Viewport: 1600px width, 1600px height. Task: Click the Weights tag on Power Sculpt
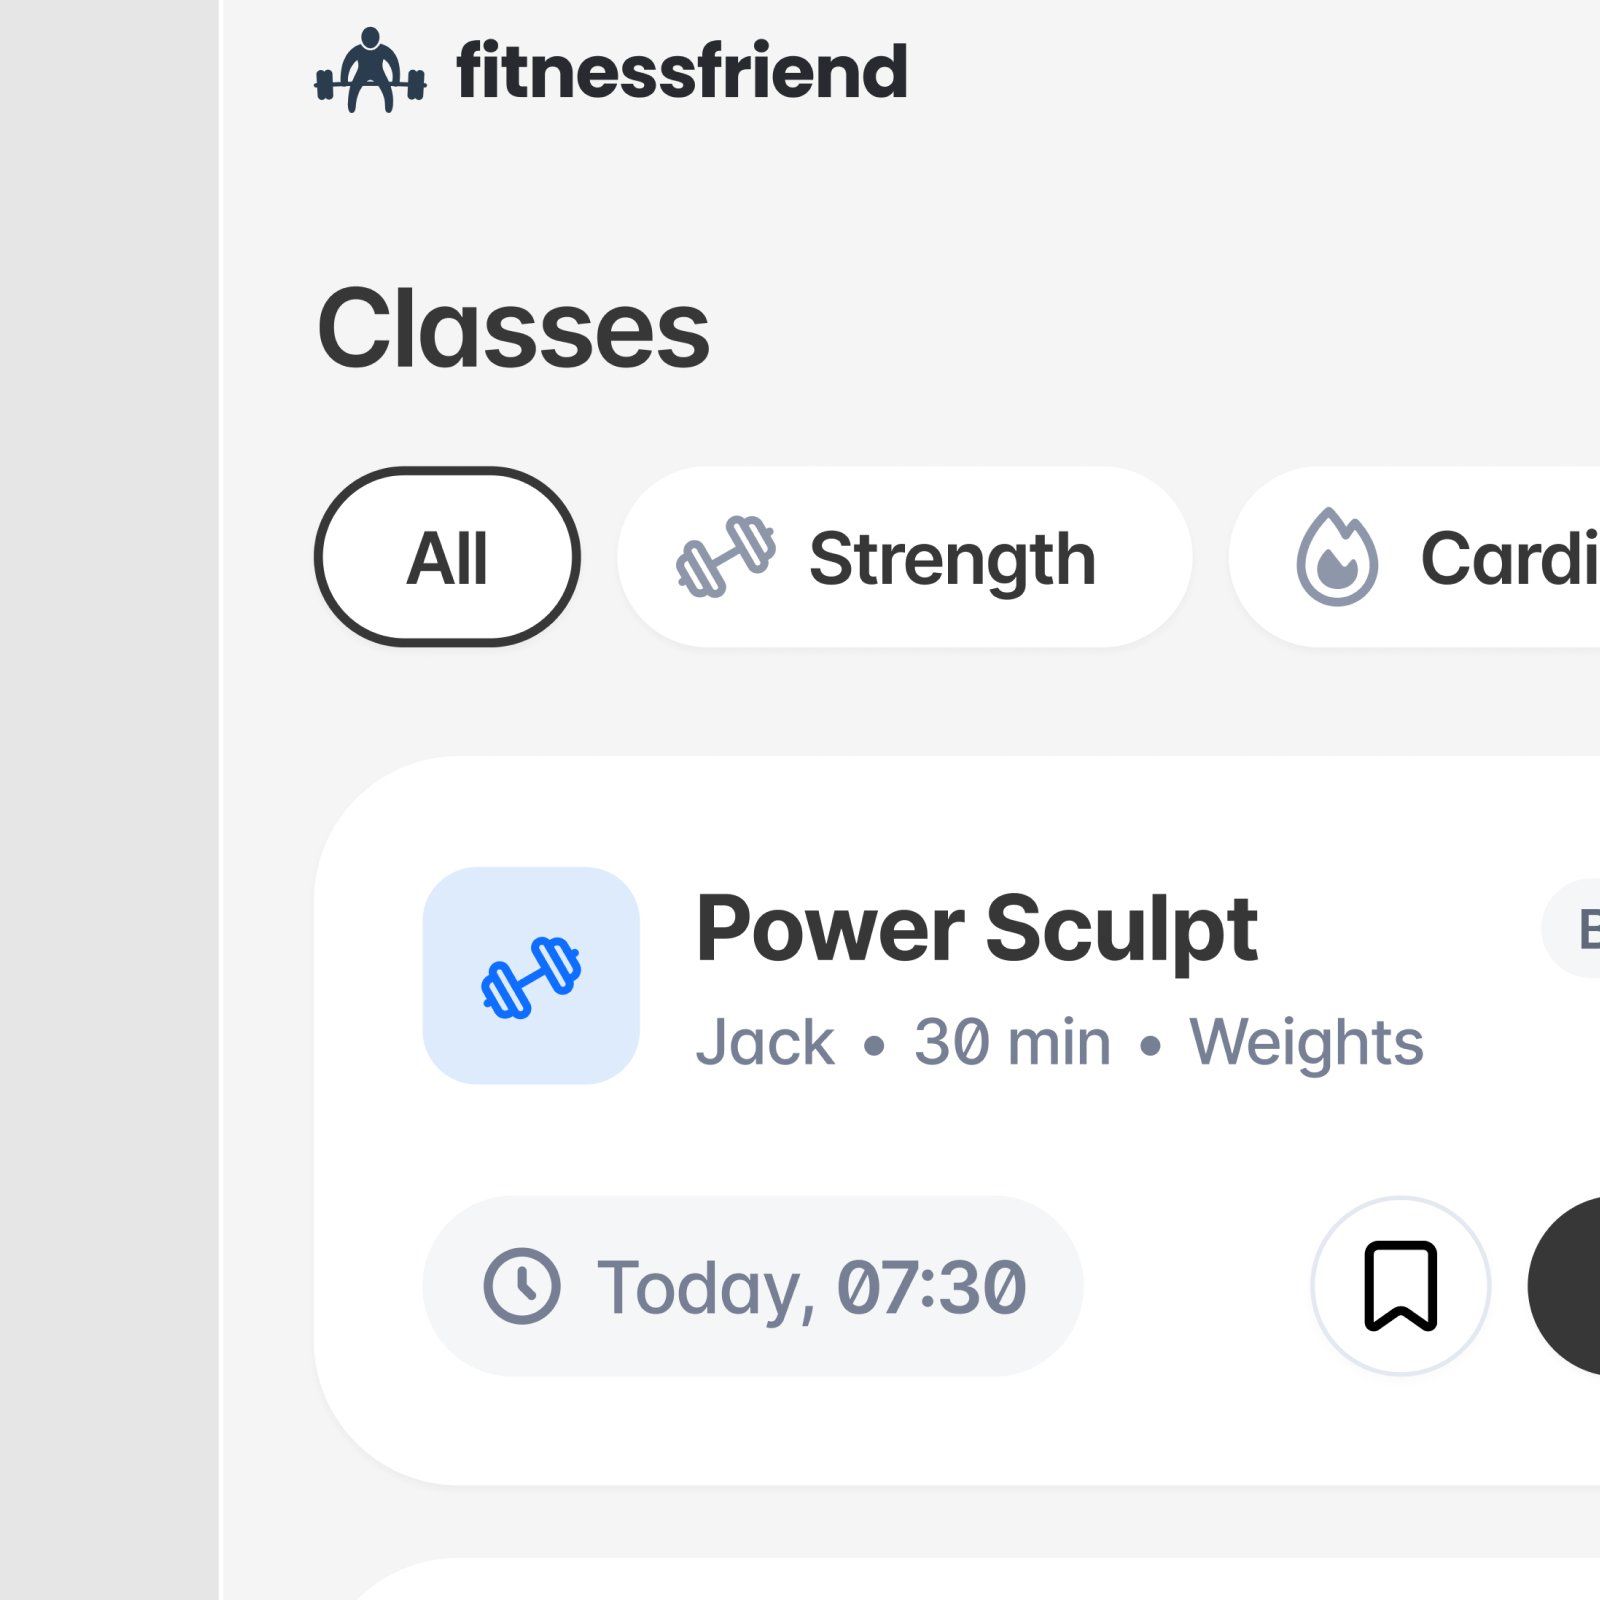pyautogui.click(x=1306, y=1042)
